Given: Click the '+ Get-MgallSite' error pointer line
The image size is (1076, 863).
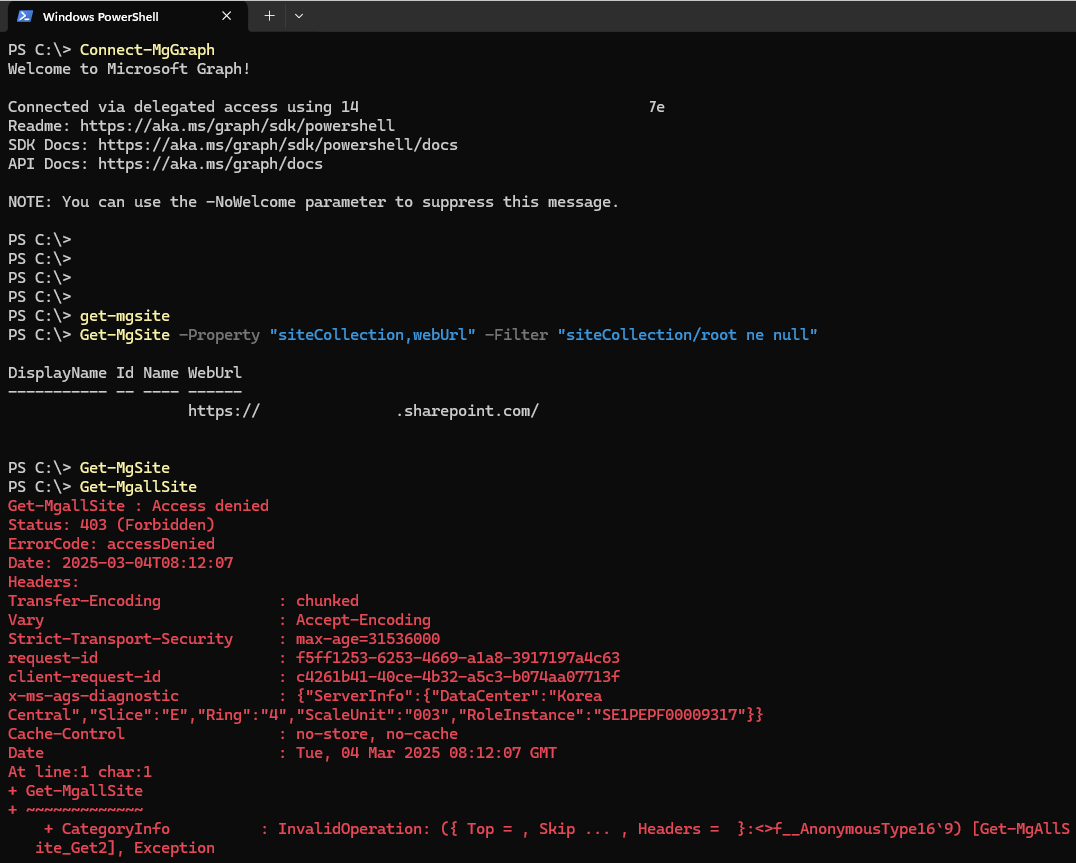Looking at the screenshot, I should click(75, 791).
